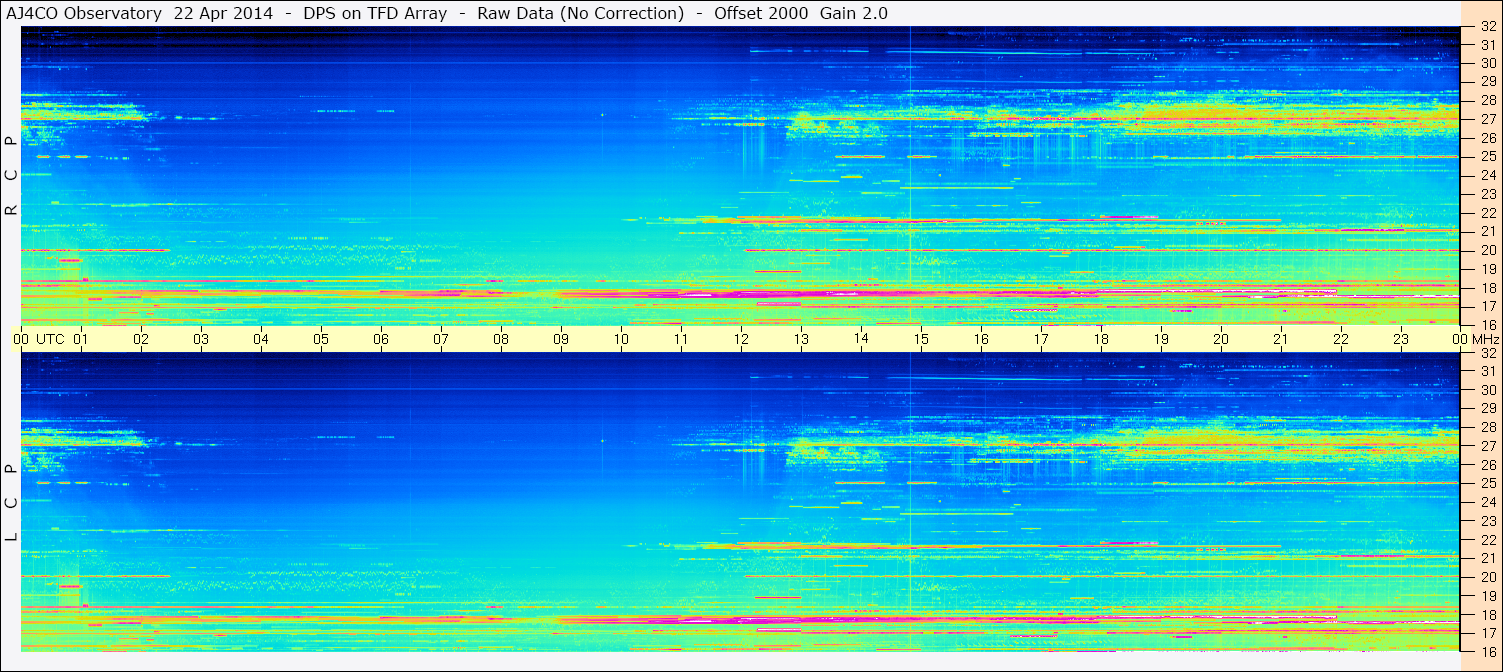Click the MHz unit label on time axis
The height and width of the screenshot is (672, 1503).
(1482, 339)
